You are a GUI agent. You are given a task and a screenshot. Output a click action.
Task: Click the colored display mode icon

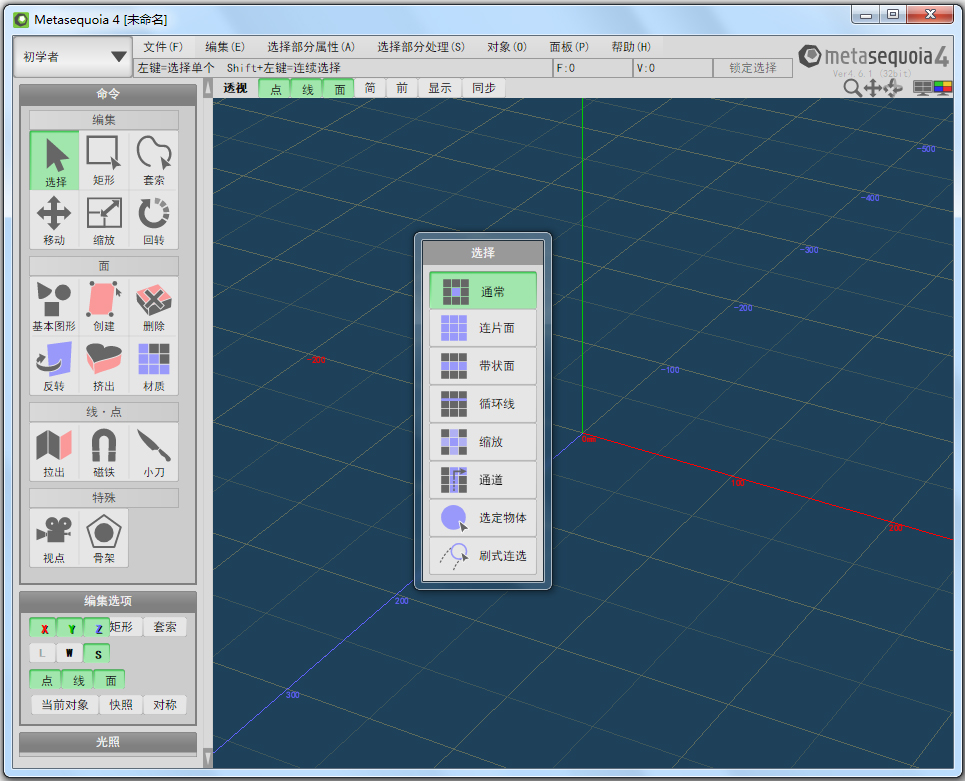pos(943,88)
